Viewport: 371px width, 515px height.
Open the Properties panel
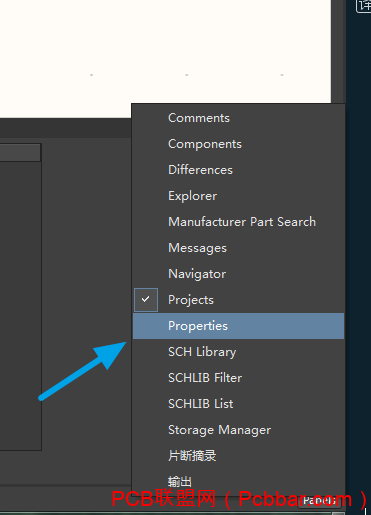[238, 326]
